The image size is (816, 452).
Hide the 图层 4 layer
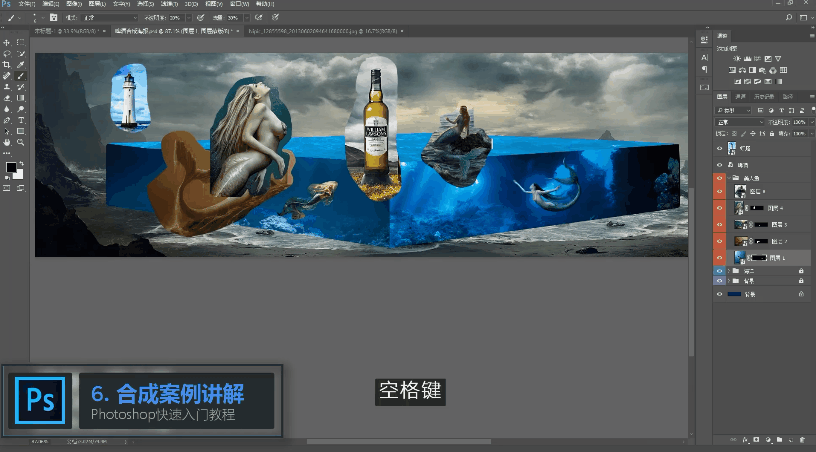point(719,208)
